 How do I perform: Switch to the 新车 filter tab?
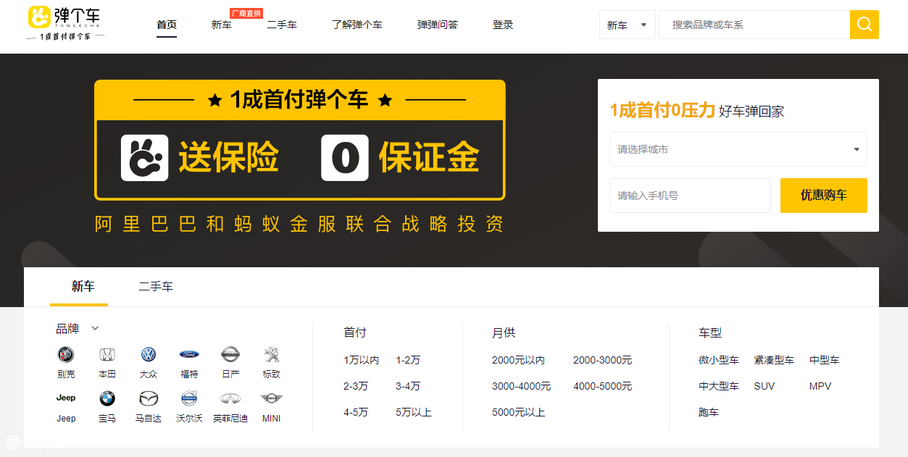click(83, 286)
